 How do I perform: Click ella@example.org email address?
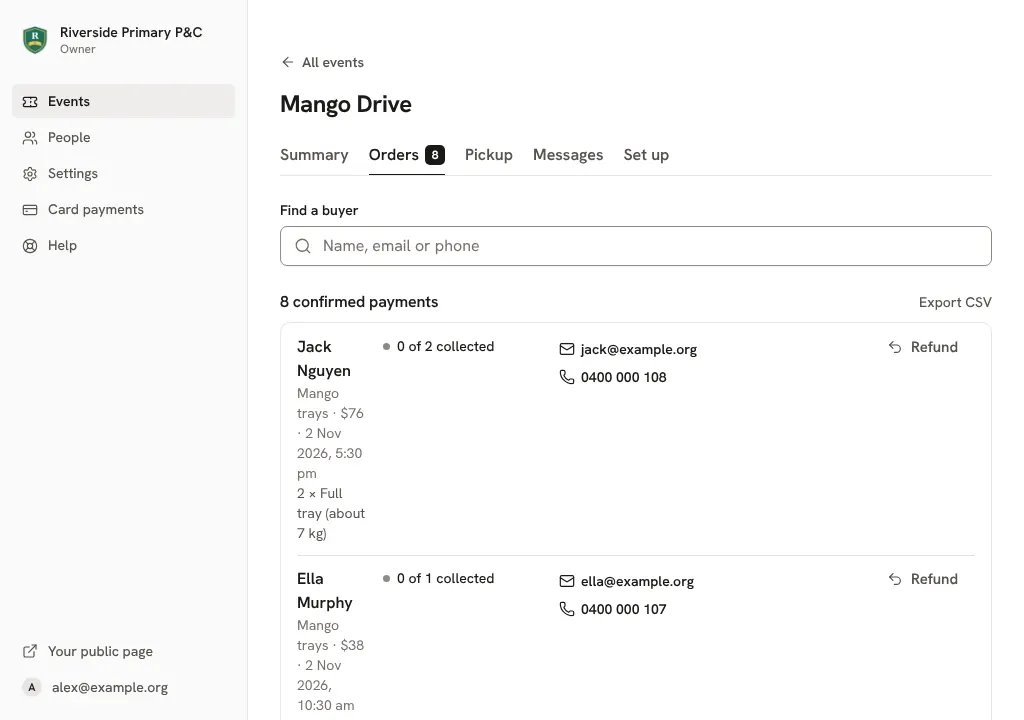pos(637,581)
